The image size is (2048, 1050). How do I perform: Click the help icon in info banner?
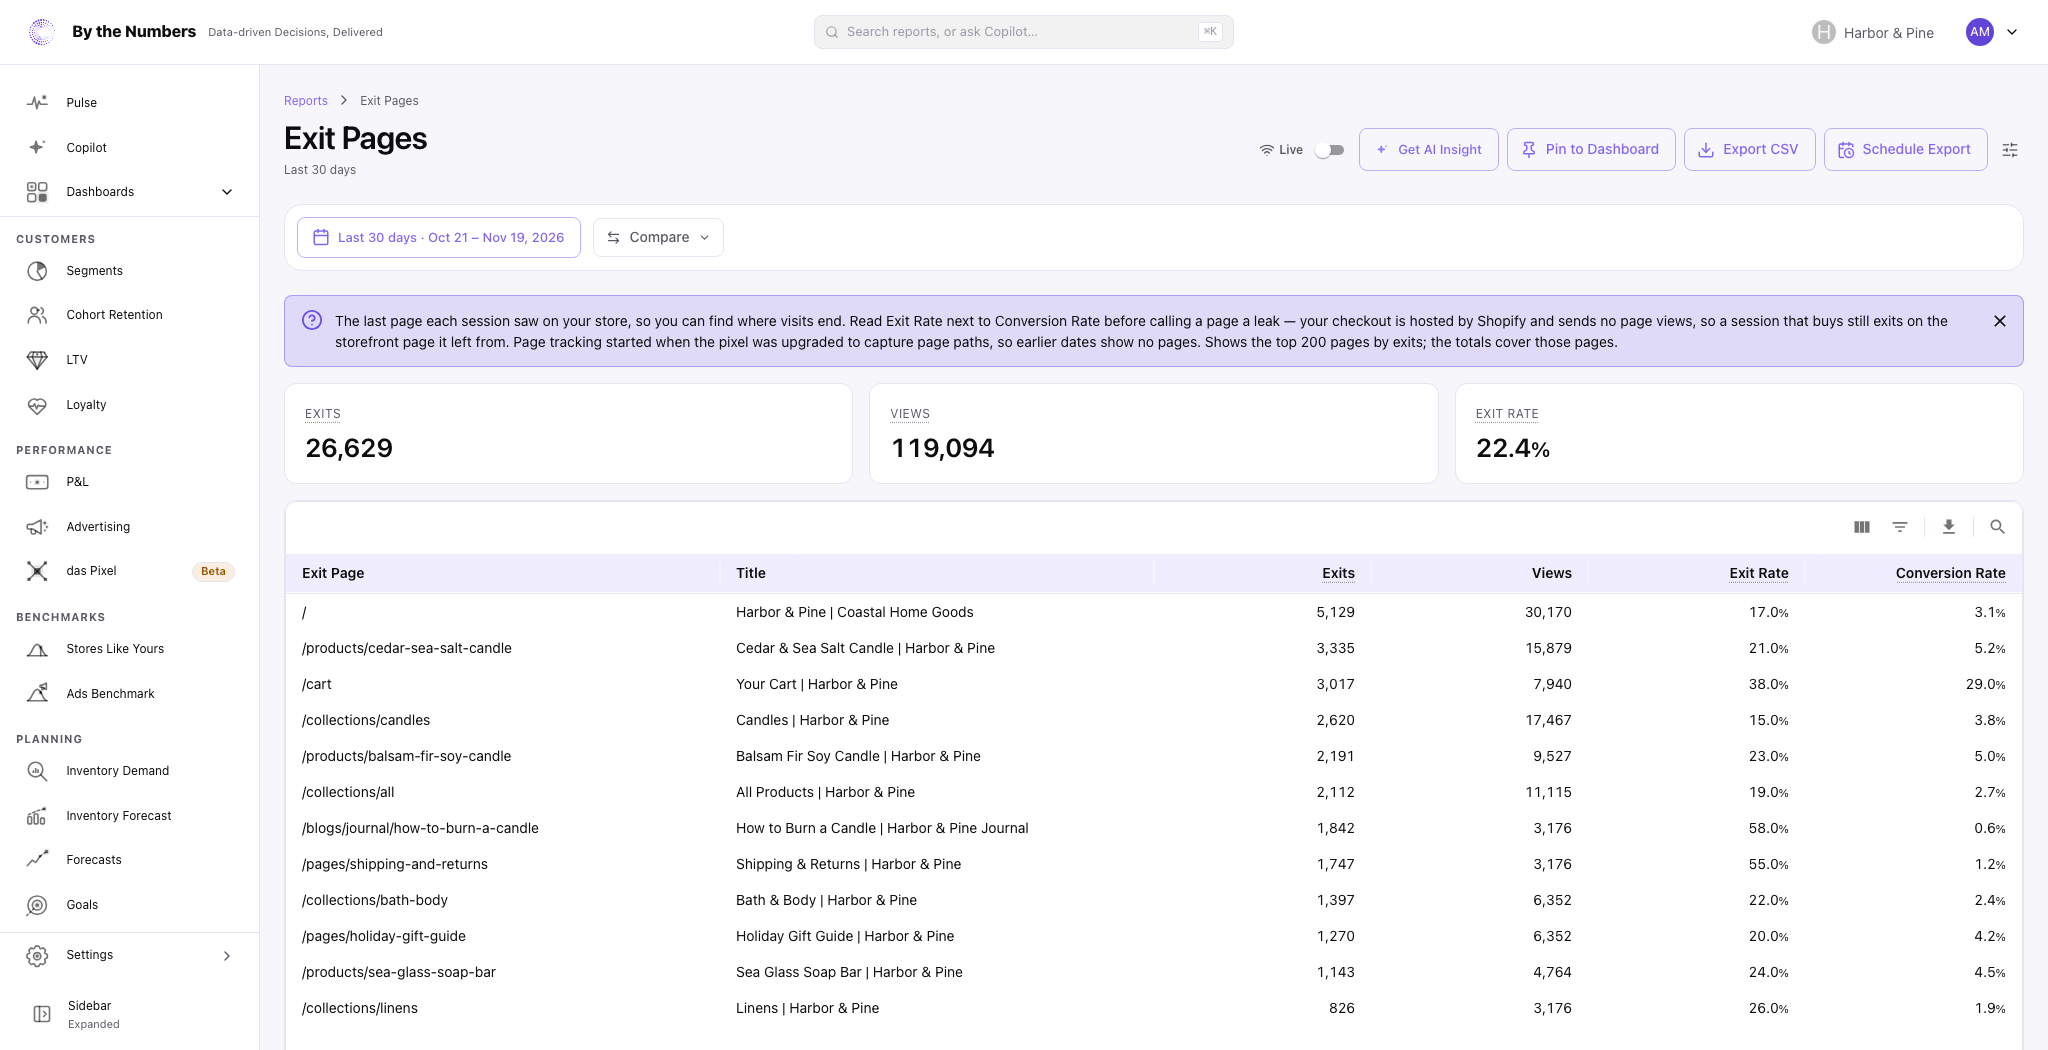tap(312, 320)
